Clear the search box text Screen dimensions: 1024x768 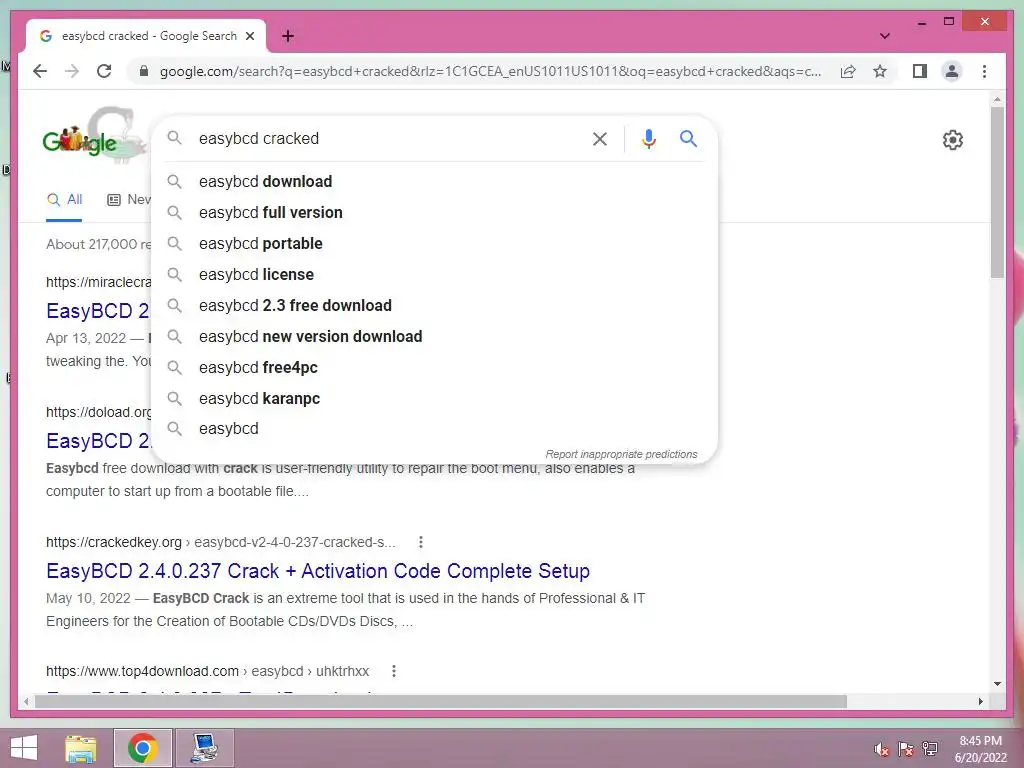point(600,138)
